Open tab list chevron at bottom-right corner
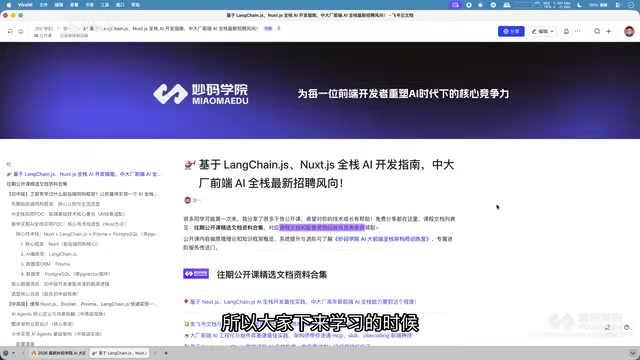 (632, 353)
